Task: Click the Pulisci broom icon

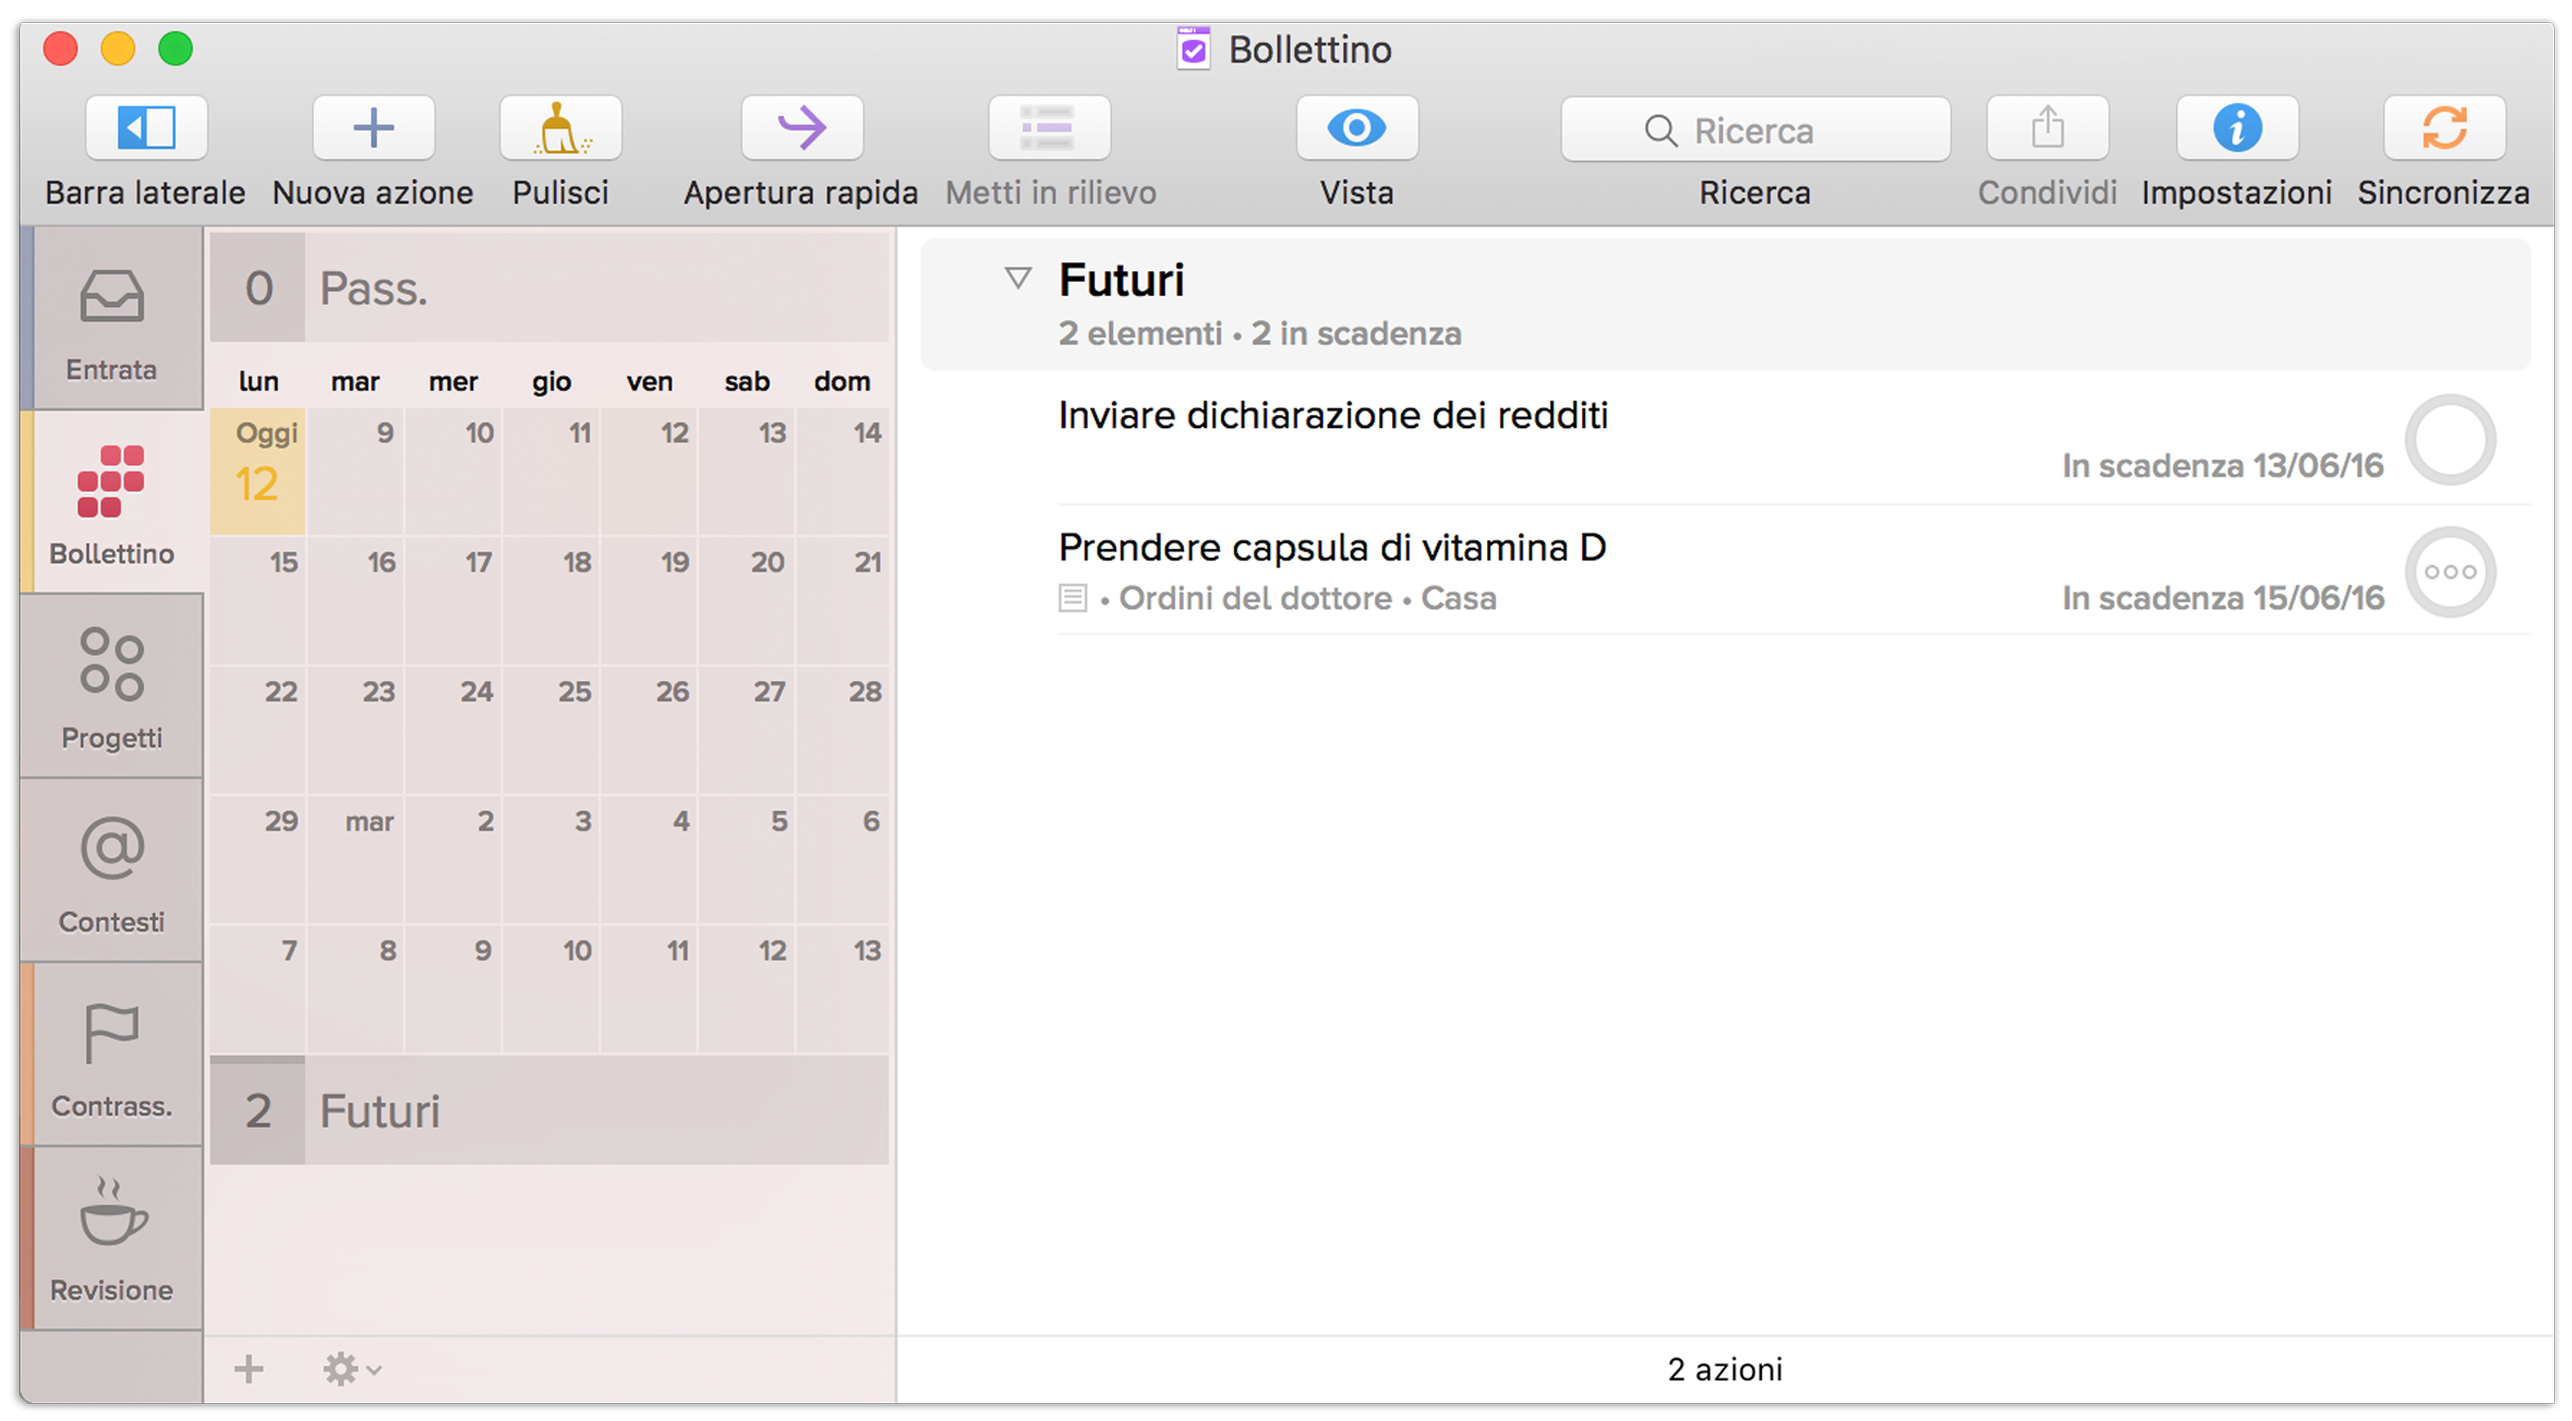Action: [560, 128]
